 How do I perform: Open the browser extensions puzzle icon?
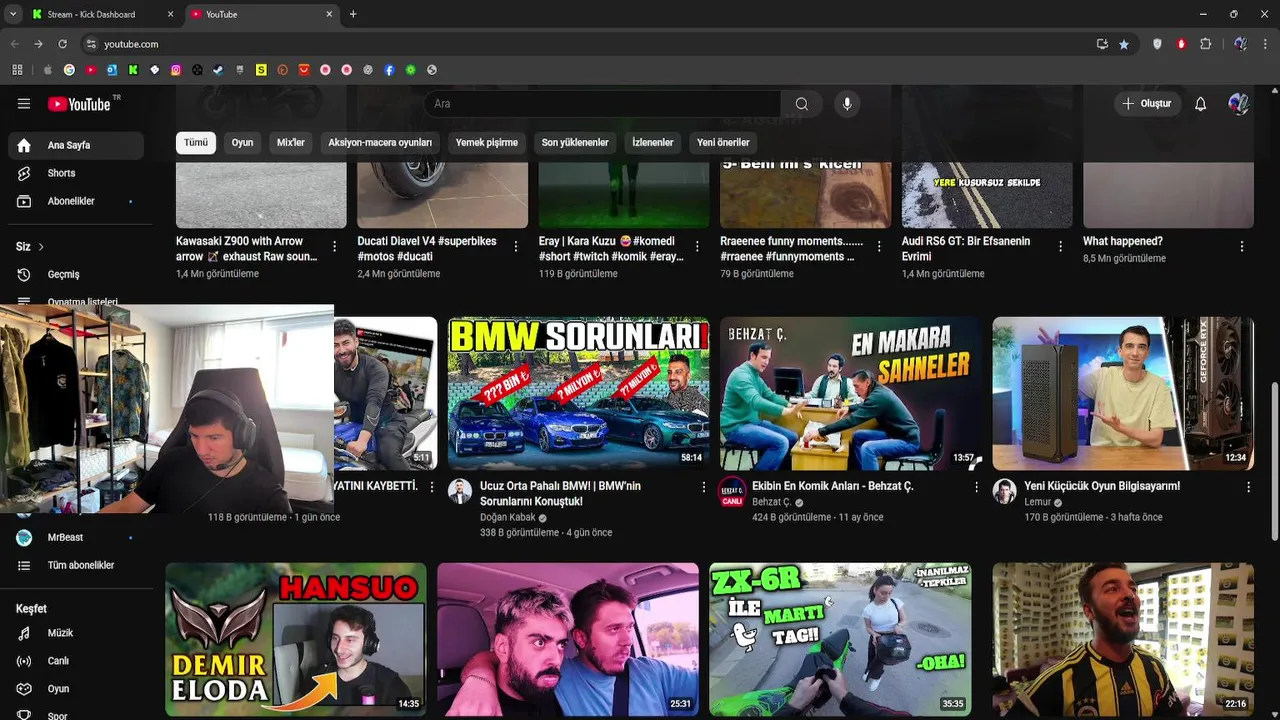pyautogui.click(x=1205, y=44)
